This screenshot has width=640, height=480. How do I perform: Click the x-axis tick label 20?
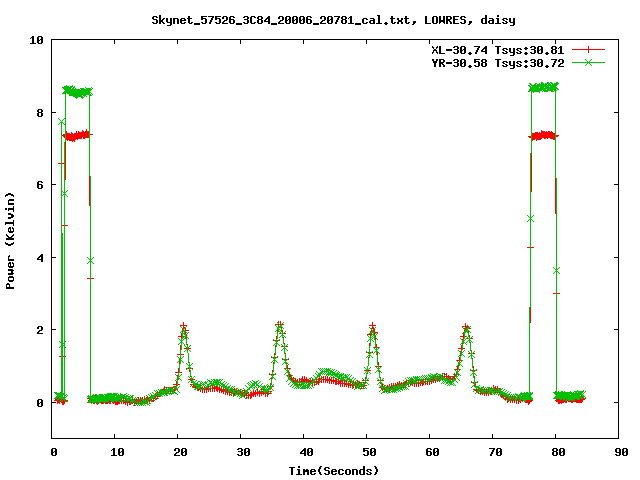pyautogui.click(x=180, y=452)
